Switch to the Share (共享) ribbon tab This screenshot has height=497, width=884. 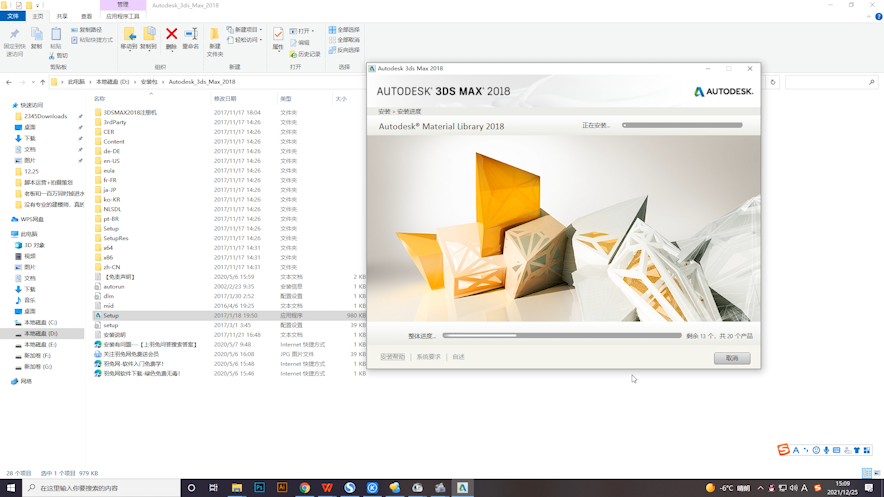tap(62, 16)
